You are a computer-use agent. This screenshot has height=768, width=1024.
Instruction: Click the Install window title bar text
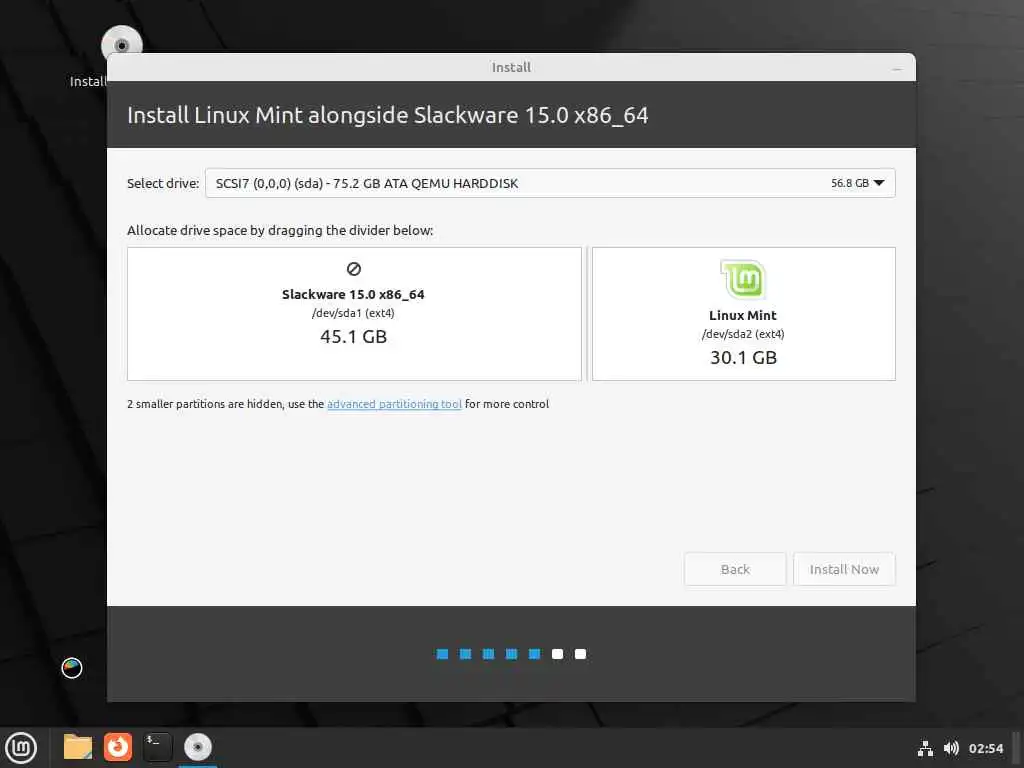pyautogui.click(x=511, y=67)
